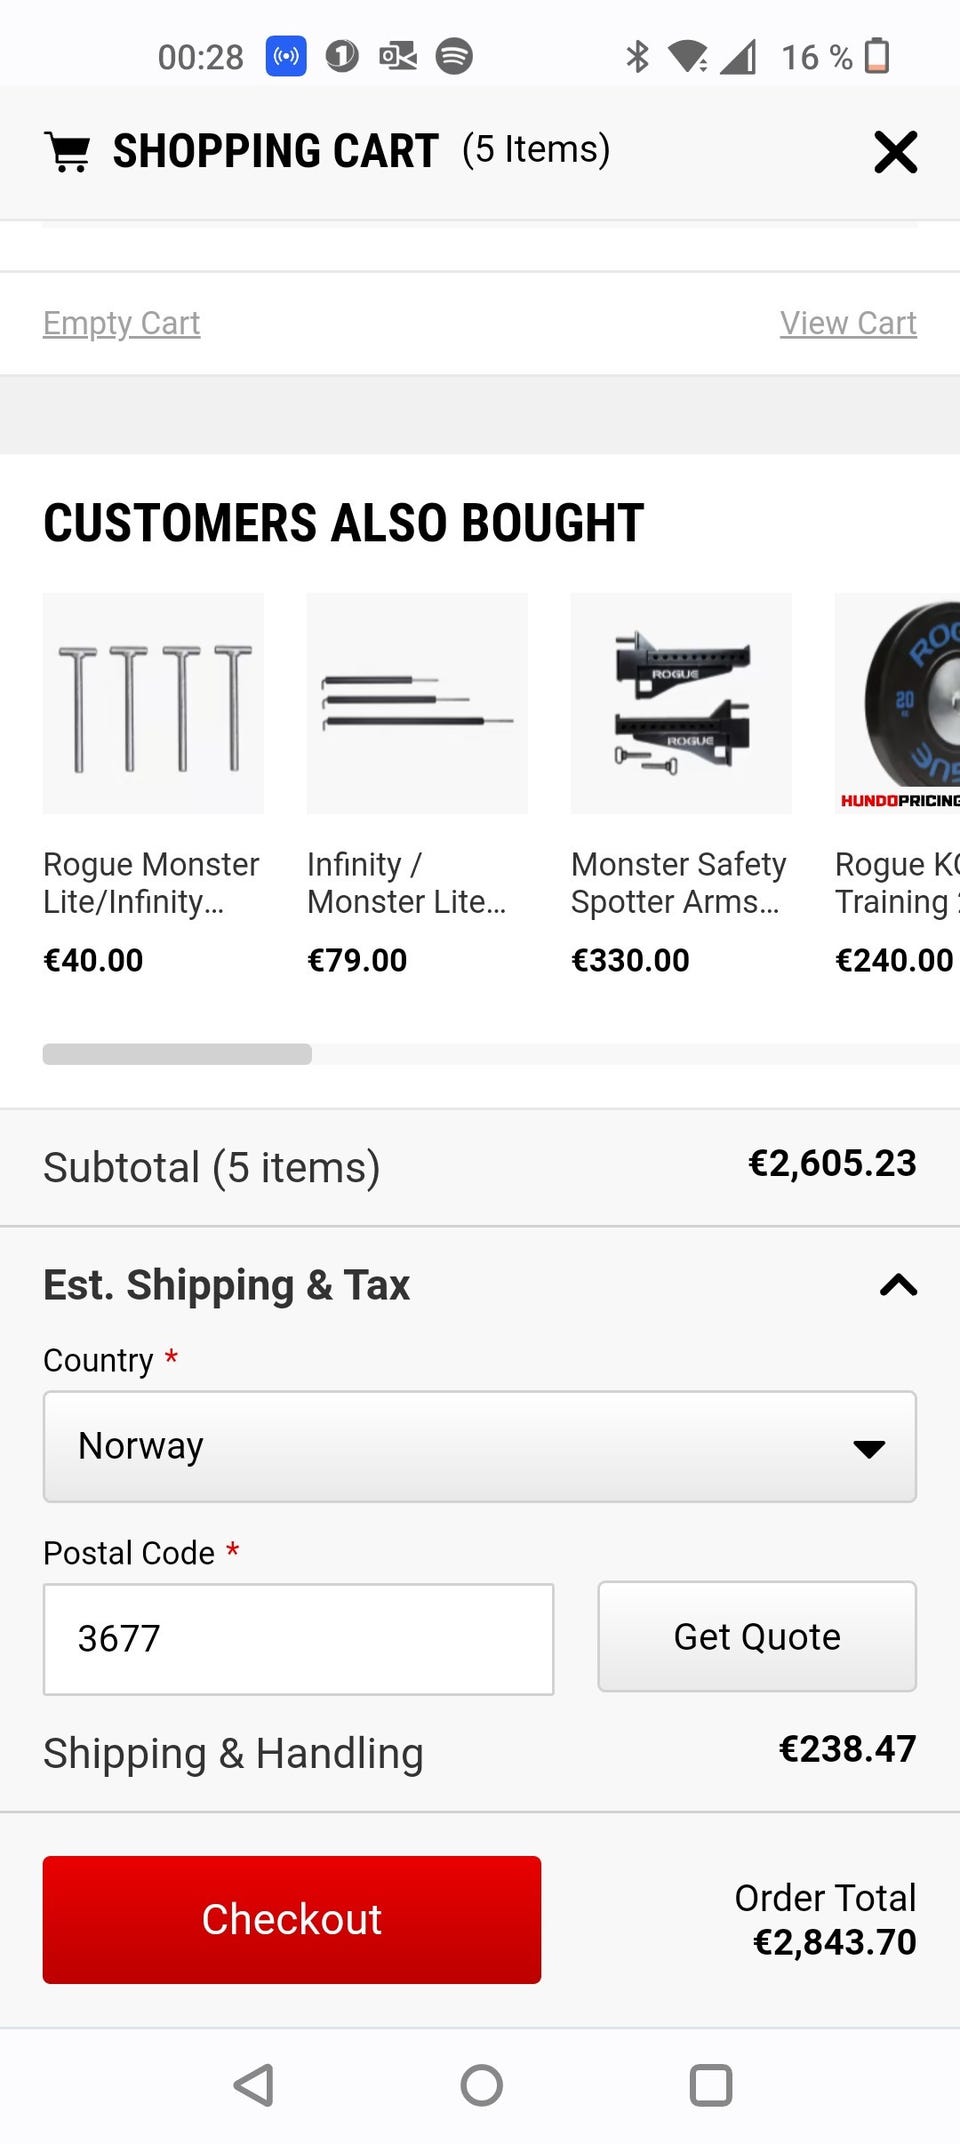This screenshot has height=2144, width=960.
Task: Collapse the Est. Shipping & Tax section
Action: 898,1285
